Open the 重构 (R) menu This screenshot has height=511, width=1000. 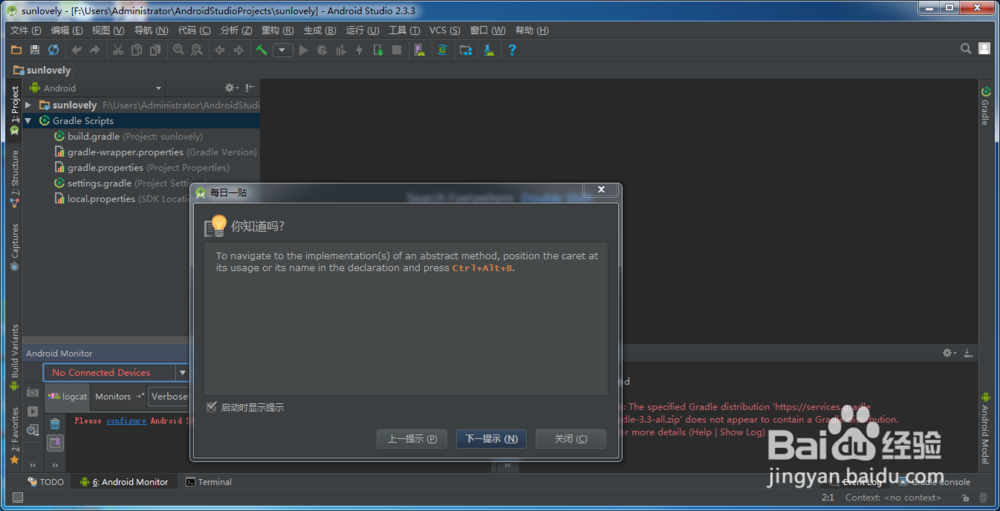[x=277, y=31]
